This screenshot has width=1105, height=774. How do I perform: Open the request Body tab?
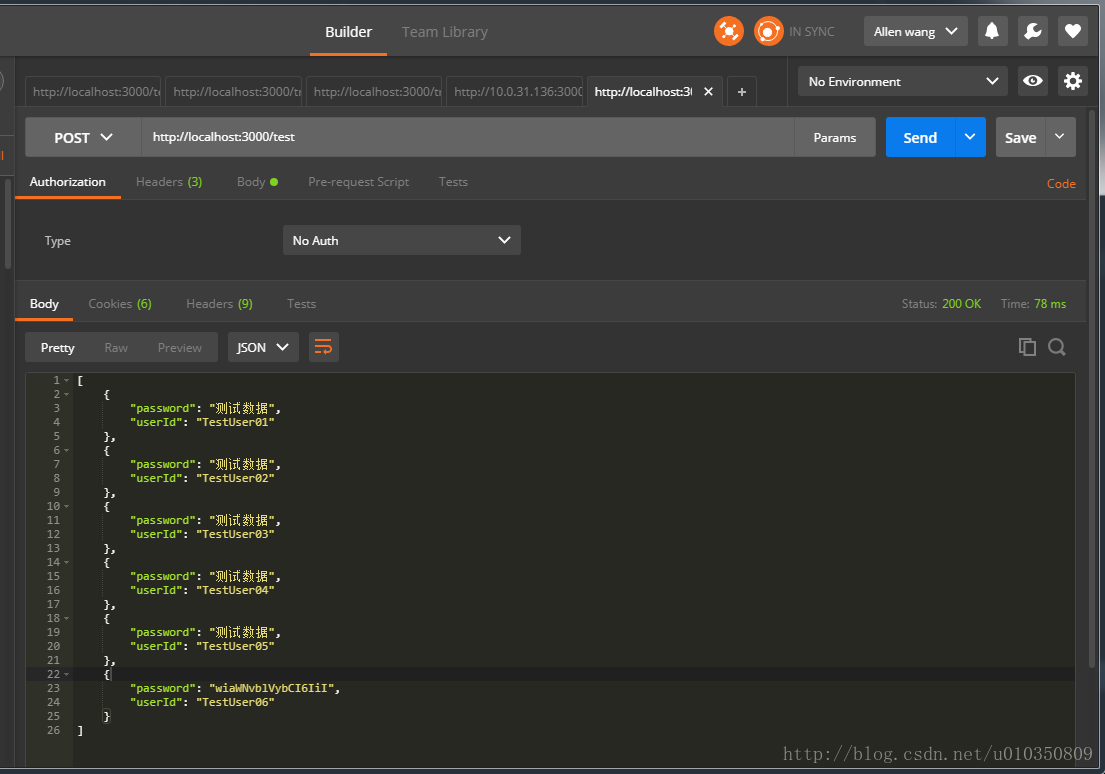(257, 182)
